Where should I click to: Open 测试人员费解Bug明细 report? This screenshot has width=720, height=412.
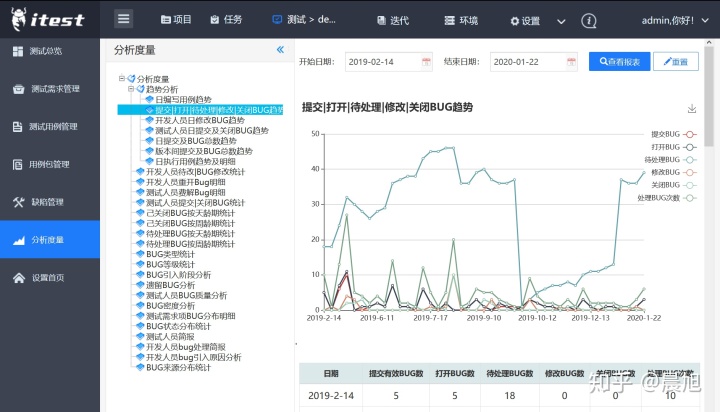click(x=186, y=192)
